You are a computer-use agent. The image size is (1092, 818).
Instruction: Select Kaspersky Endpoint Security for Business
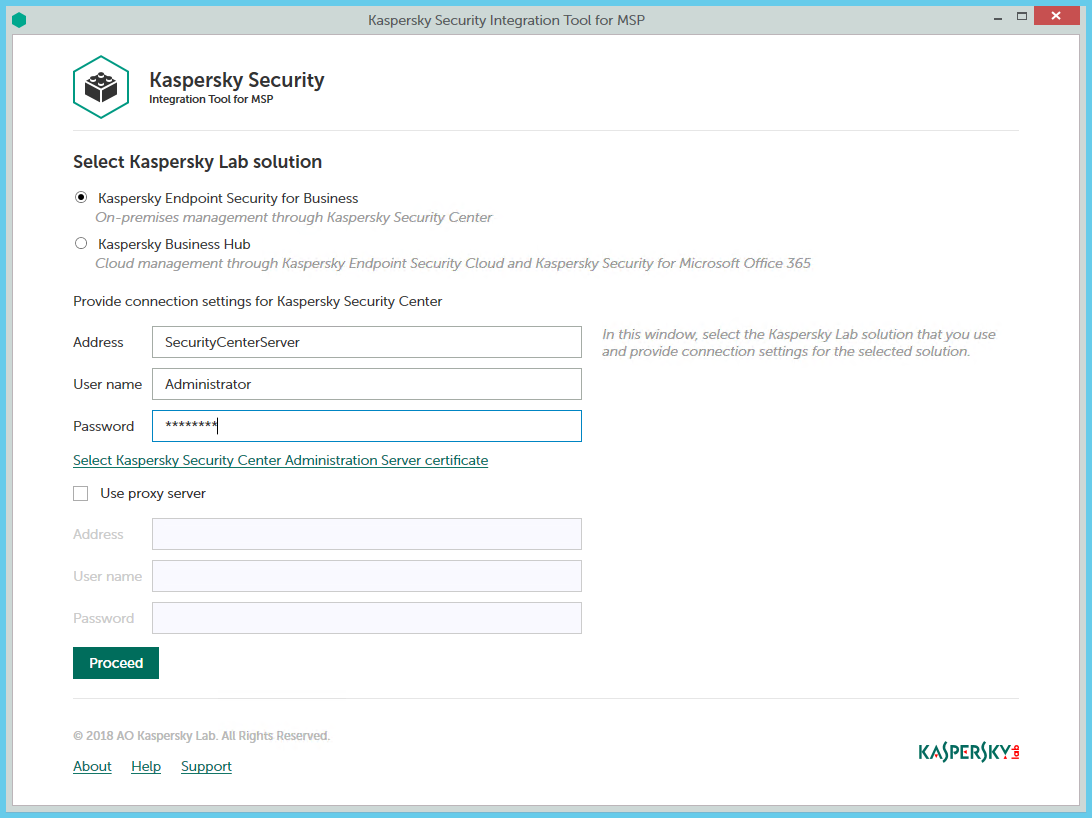click(81, 197)
